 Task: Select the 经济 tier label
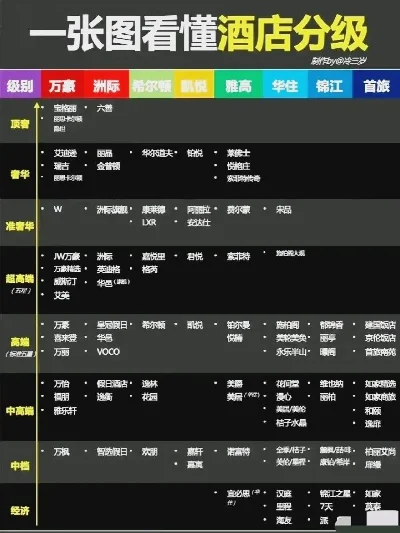click(x=20, y=511)
